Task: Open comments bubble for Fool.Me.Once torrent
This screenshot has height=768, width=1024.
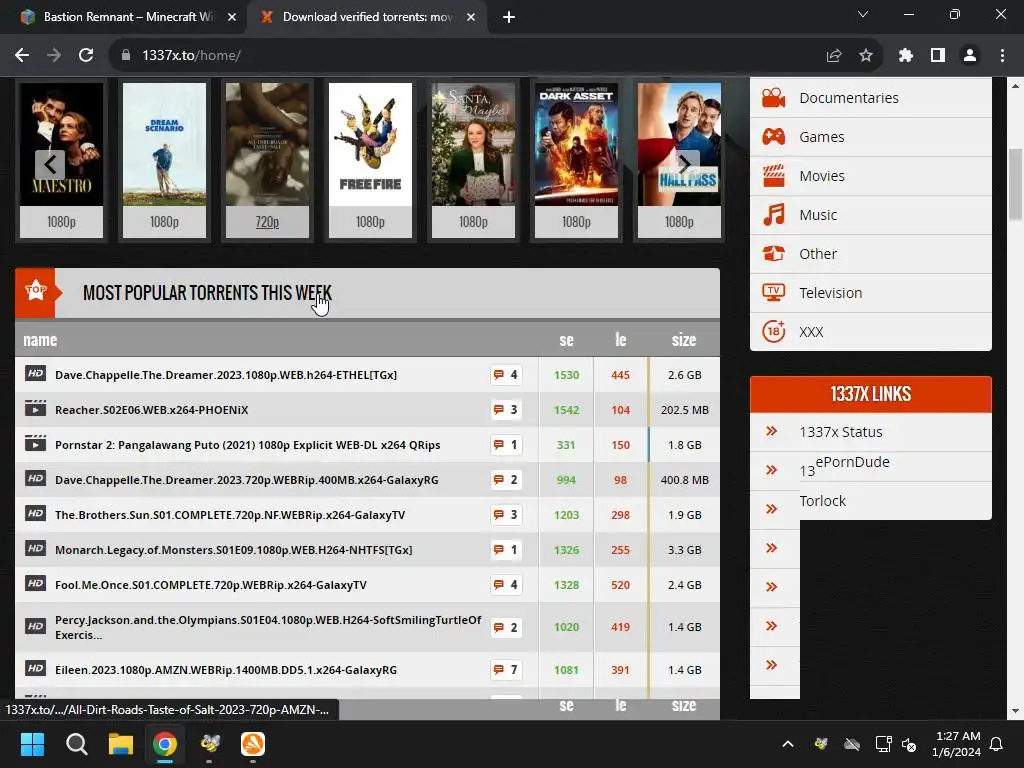Action: [x=506, y=584]
